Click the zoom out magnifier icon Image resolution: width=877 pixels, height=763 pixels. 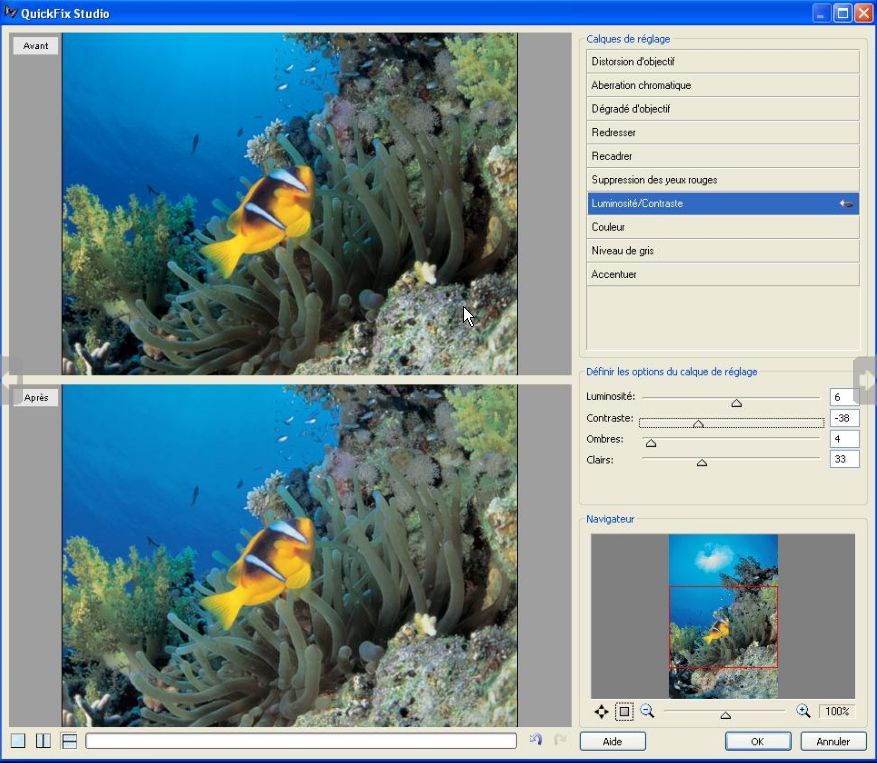pos(647,711)
